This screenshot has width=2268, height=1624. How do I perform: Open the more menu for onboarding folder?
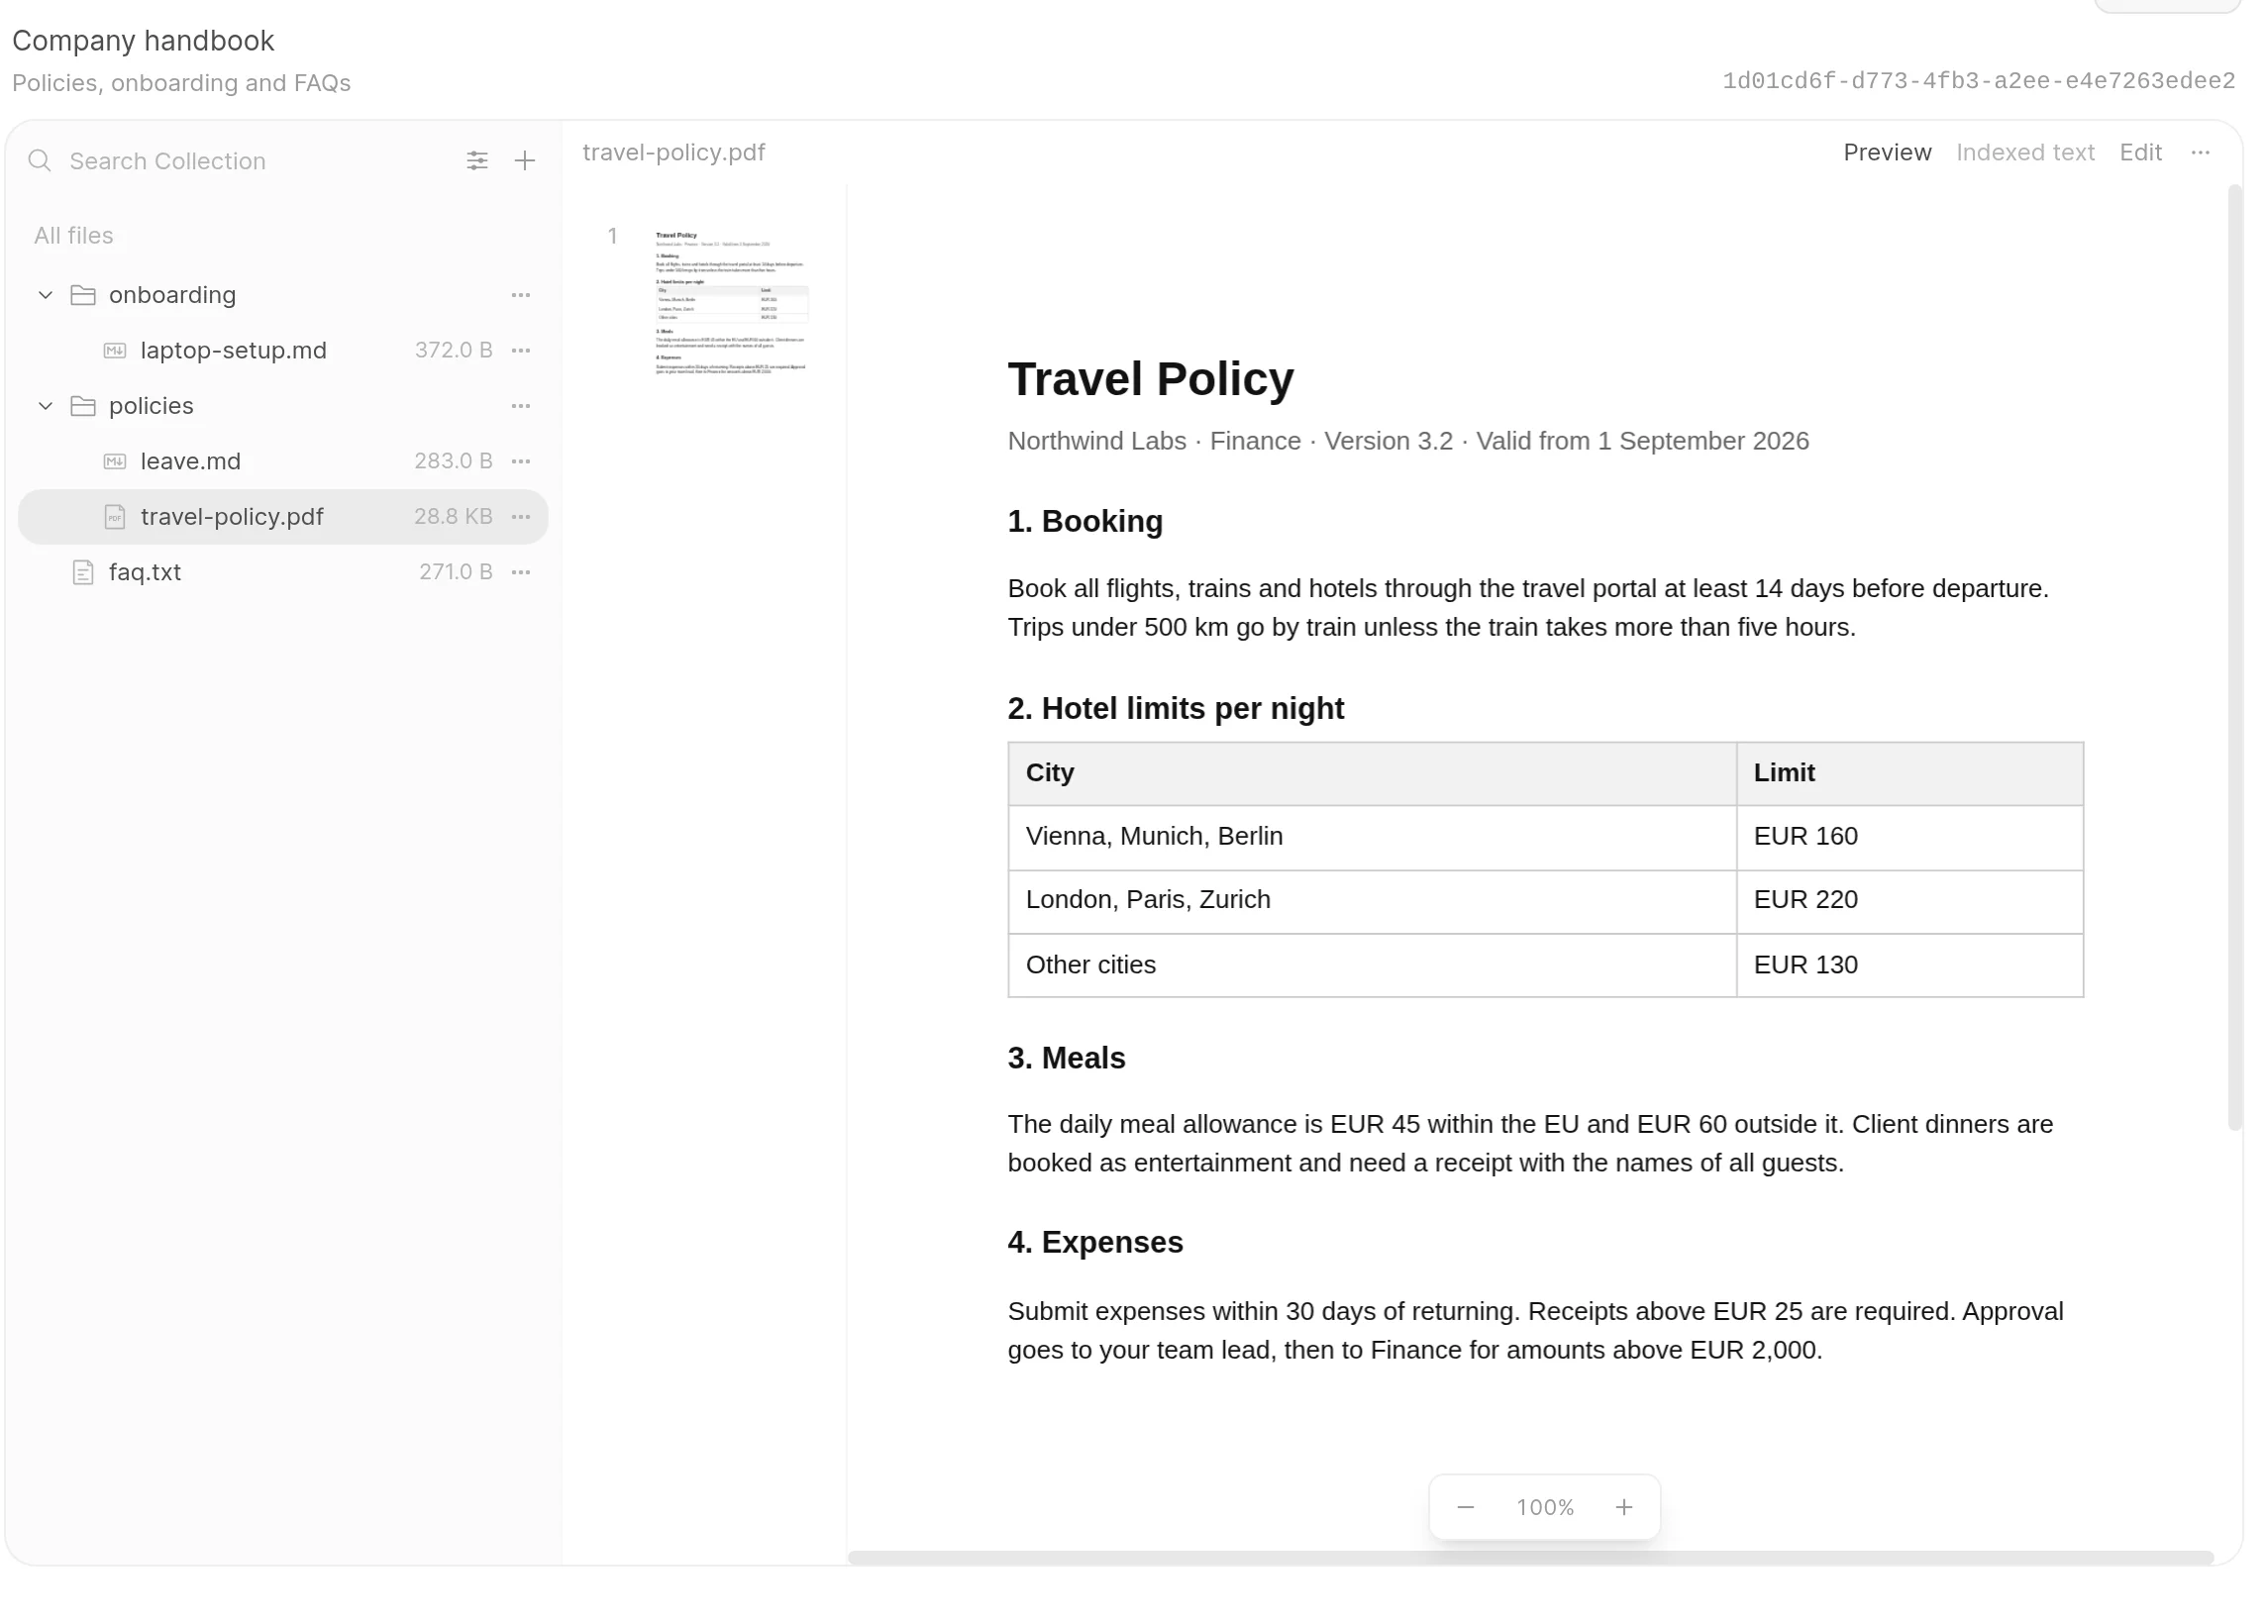tap(521, 295)
